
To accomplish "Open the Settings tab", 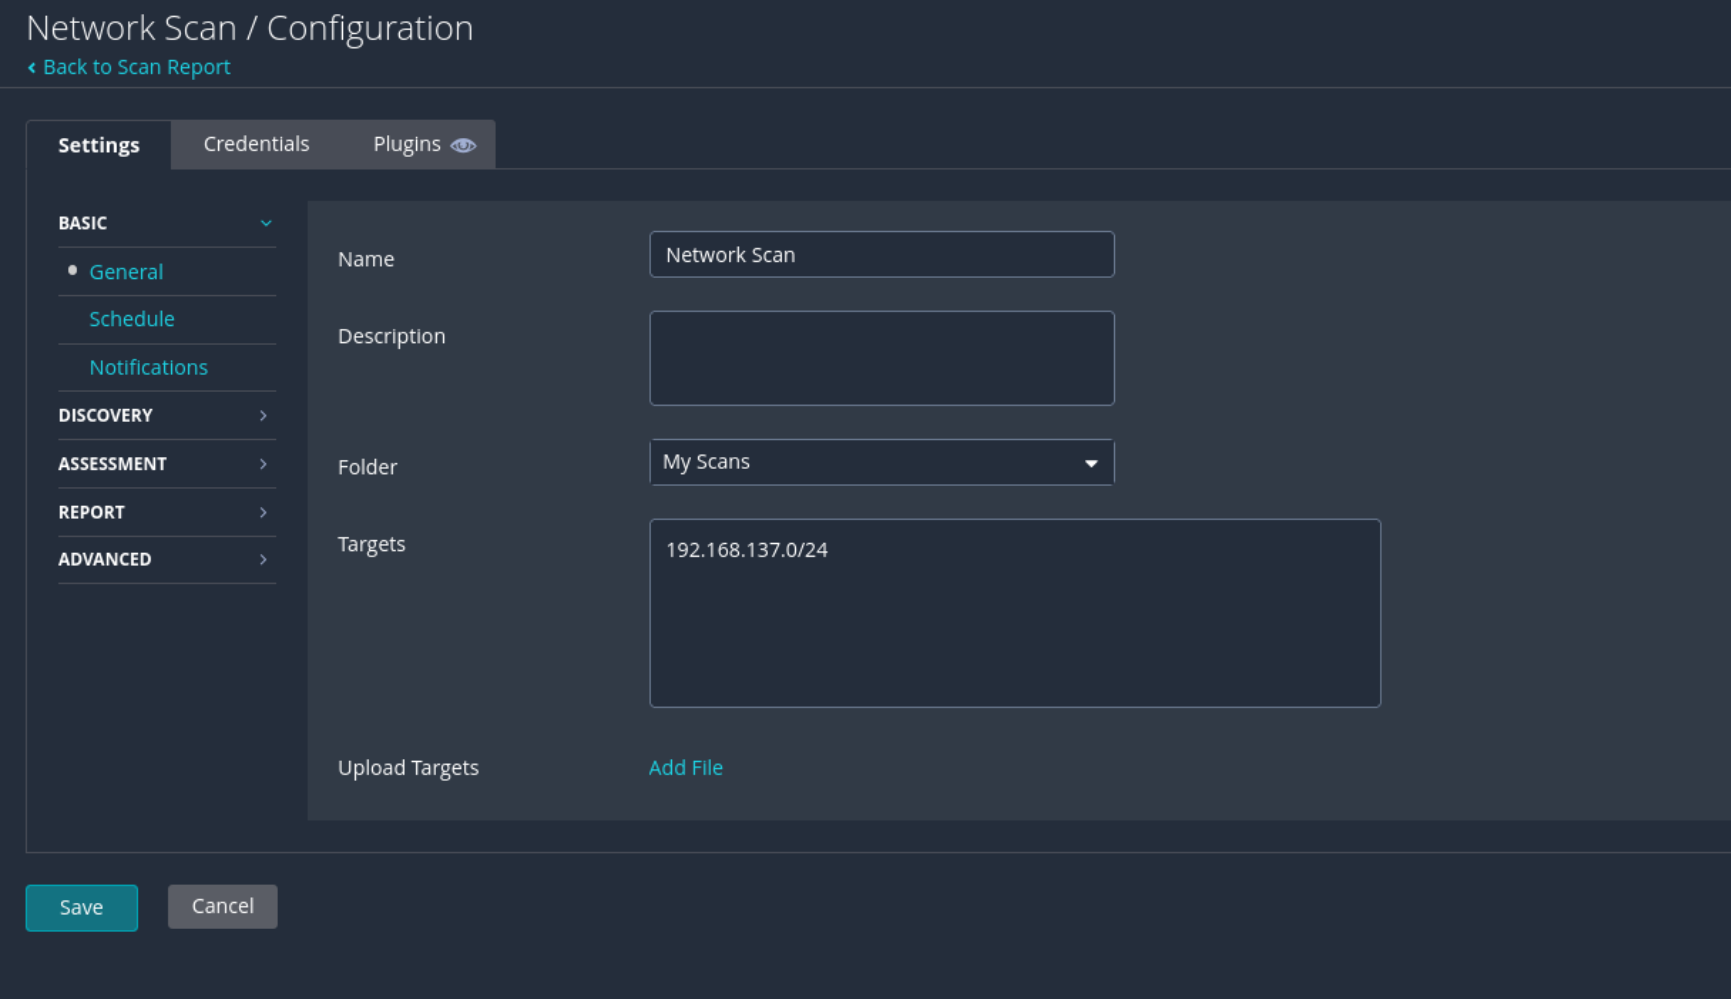I will (99, 145).
